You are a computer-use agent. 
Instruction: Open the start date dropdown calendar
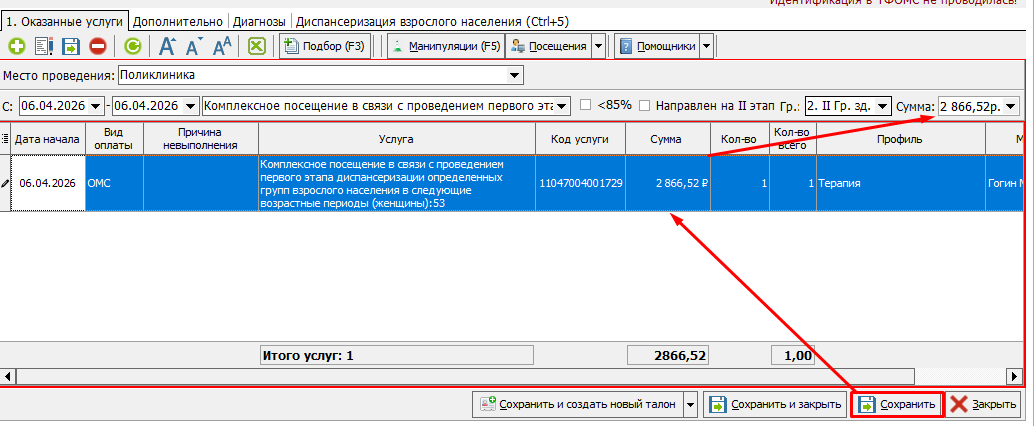click(x=96, y=106)
